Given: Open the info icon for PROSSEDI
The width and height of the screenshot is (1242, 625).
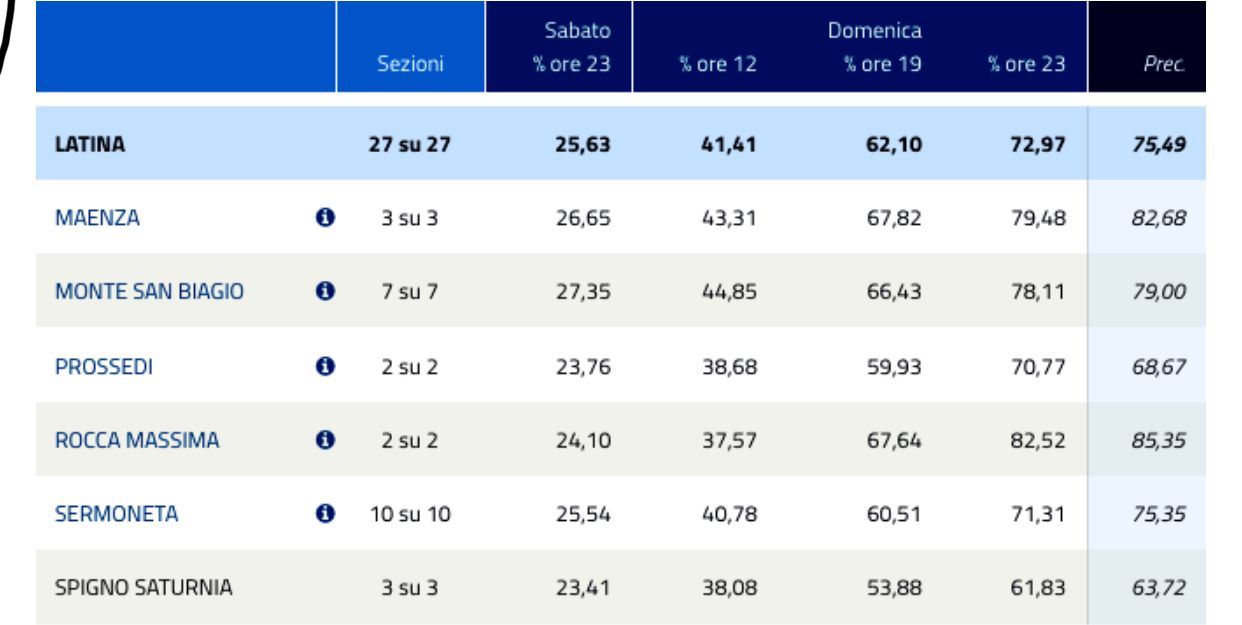Looking at the screenshot, I should pos(323,365).
